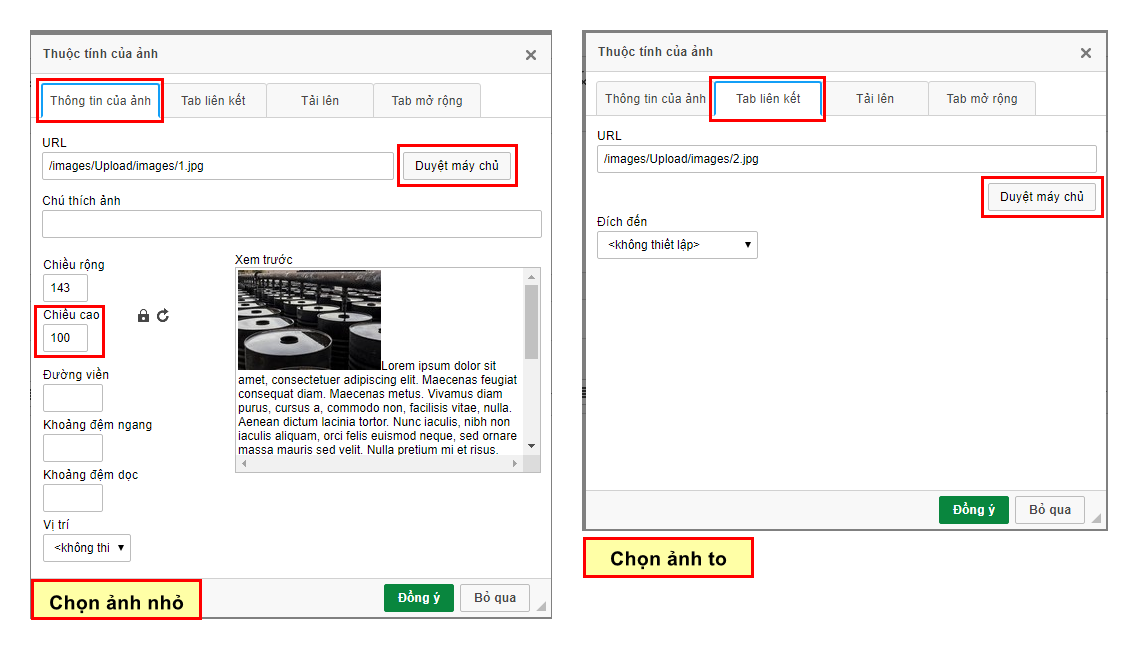Viewport: 1138px width, 649px height.
Task: Open the Vị trí alignment dropdown
Action: click(87, 548)
